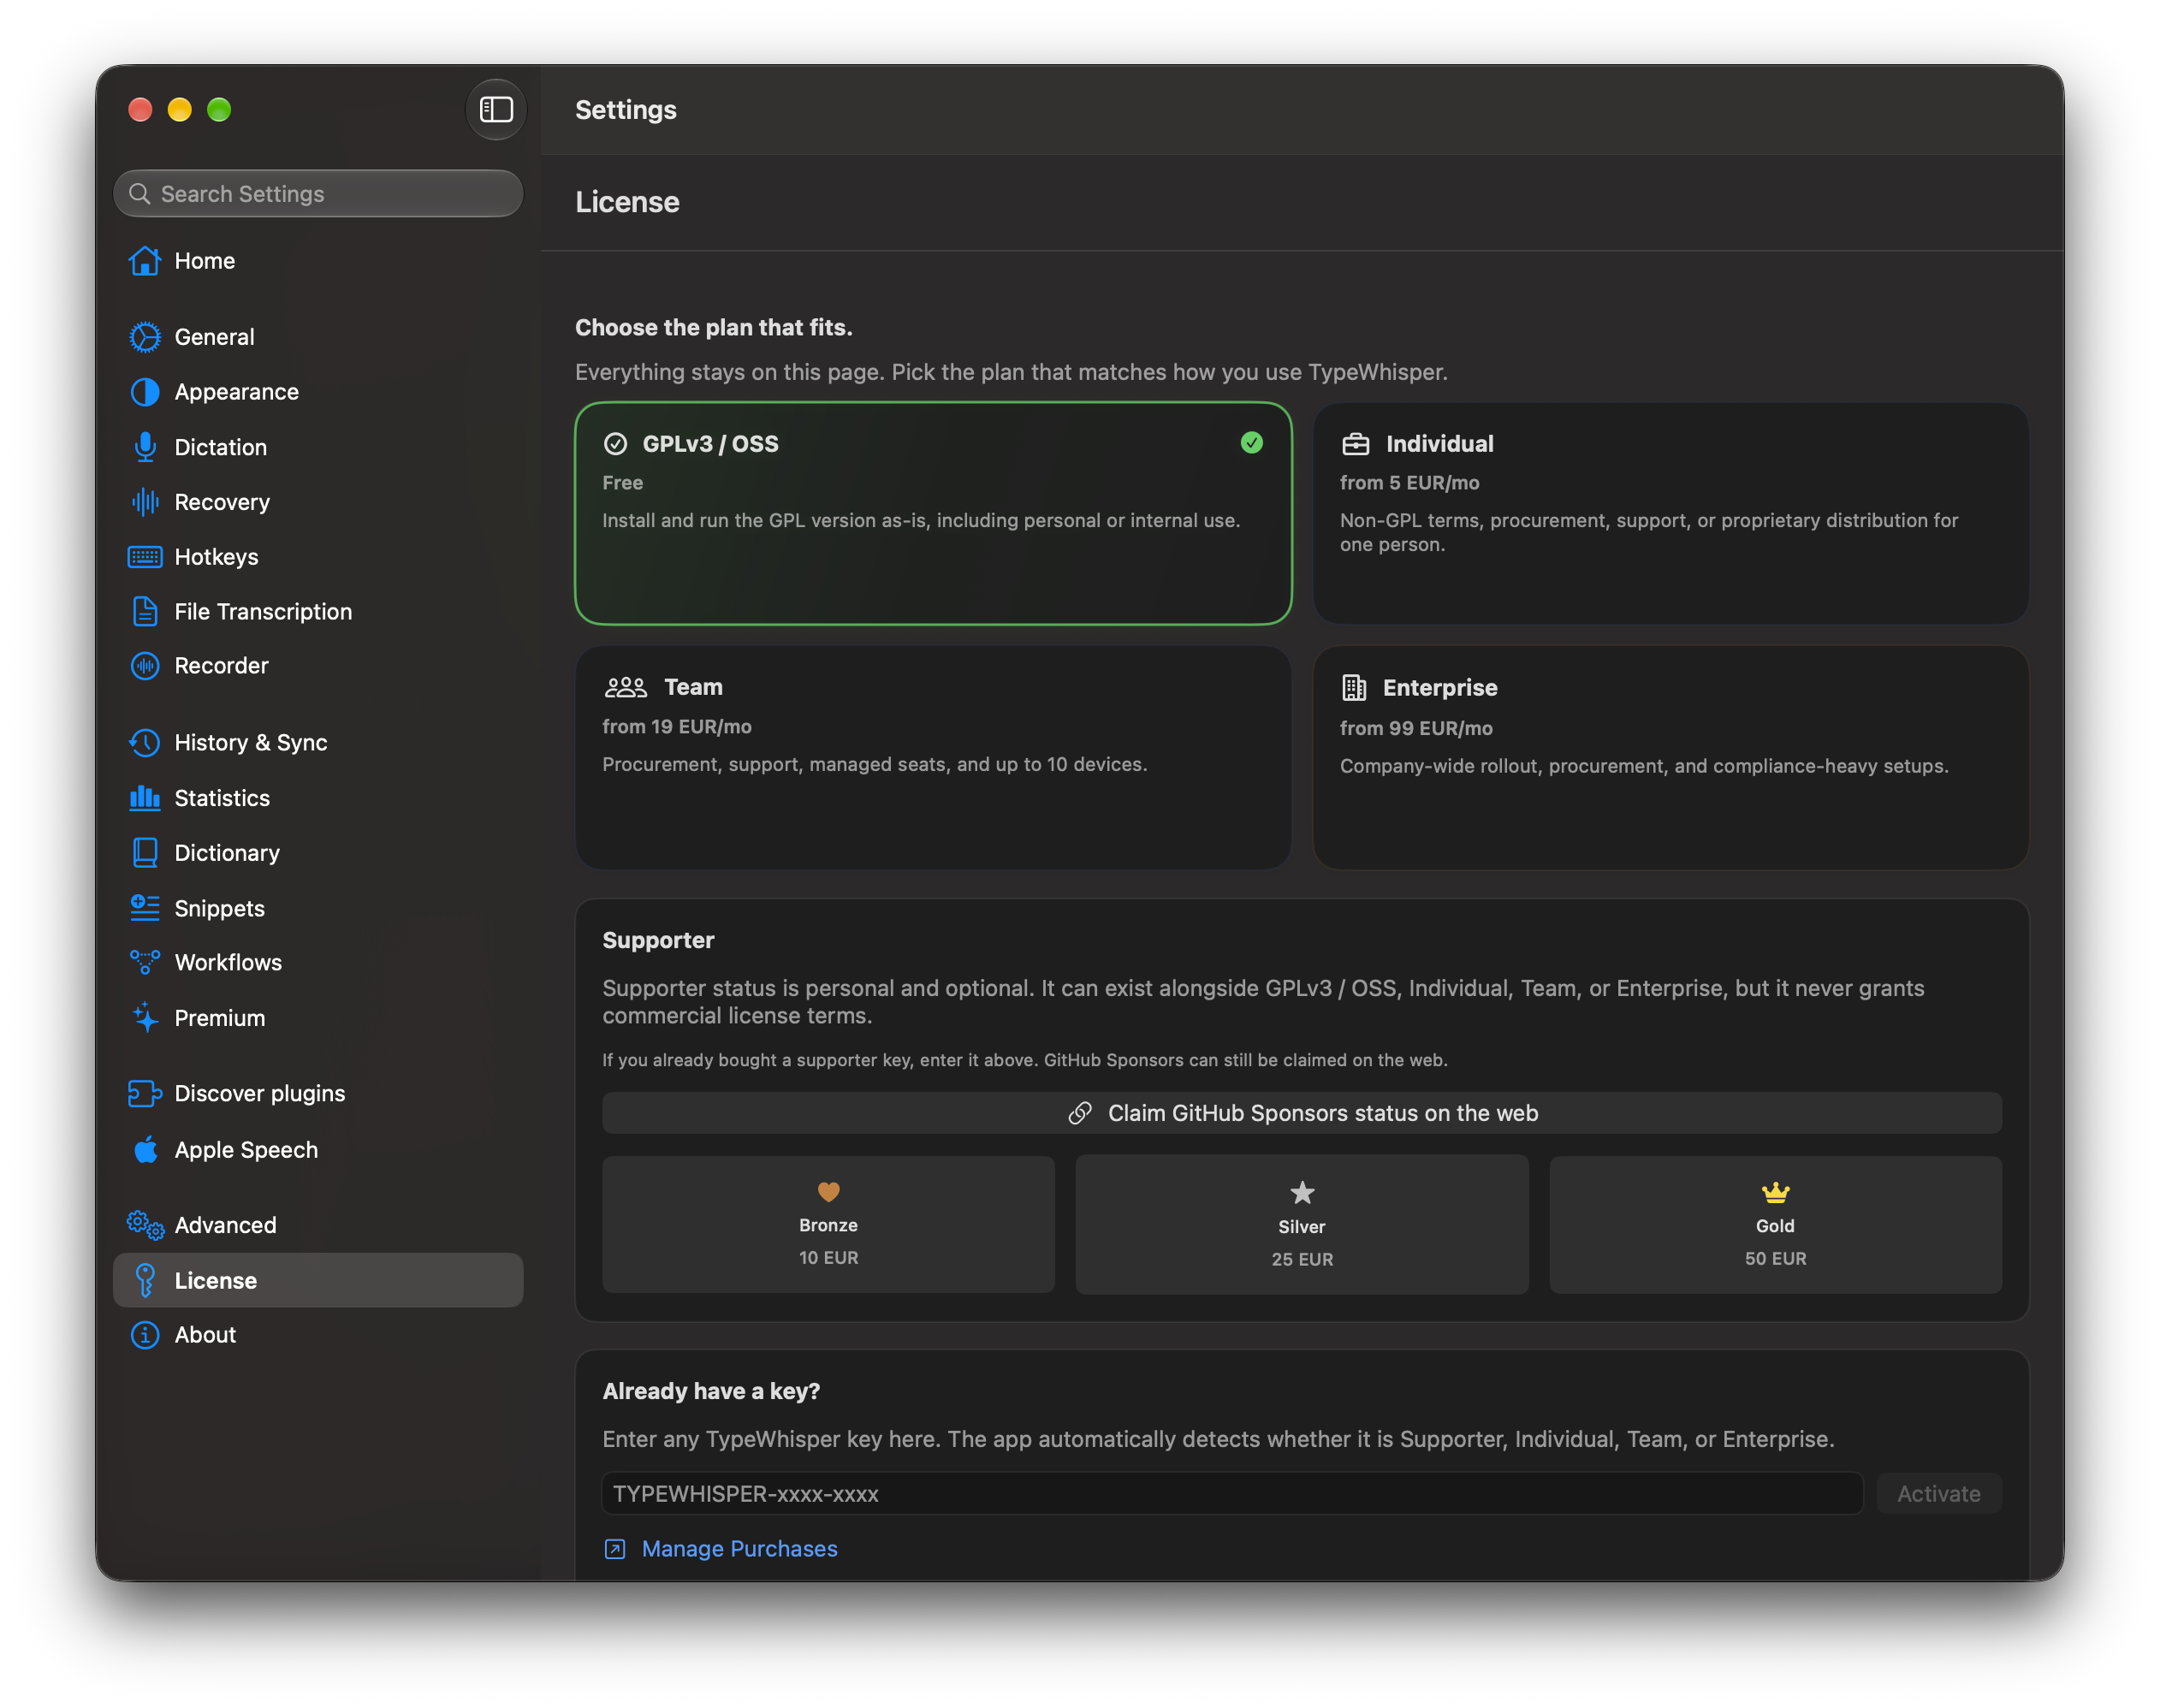The image size is (2160, 1708).
Task: Toggle the sidebar visibility icon
Action: (x=496, y=109)
